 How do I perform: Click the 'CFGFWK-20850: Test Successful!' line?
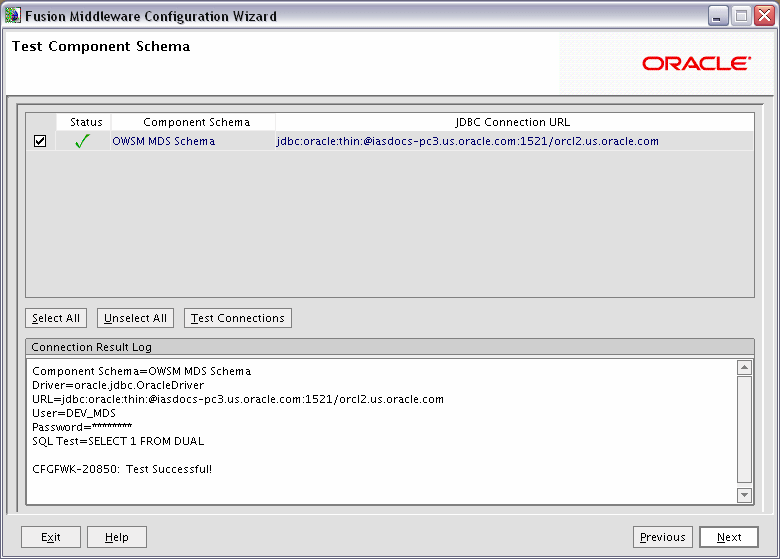click(x=122, y=469)
